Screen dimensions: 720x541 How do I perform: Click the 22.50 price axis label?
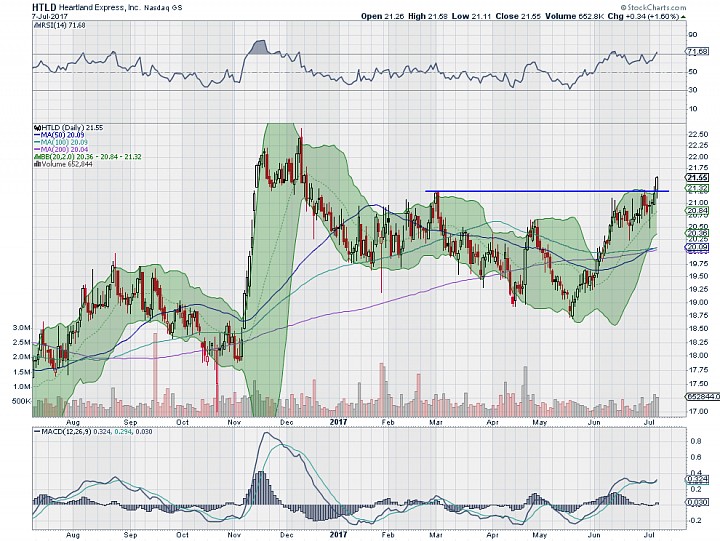tap(698, 134)
